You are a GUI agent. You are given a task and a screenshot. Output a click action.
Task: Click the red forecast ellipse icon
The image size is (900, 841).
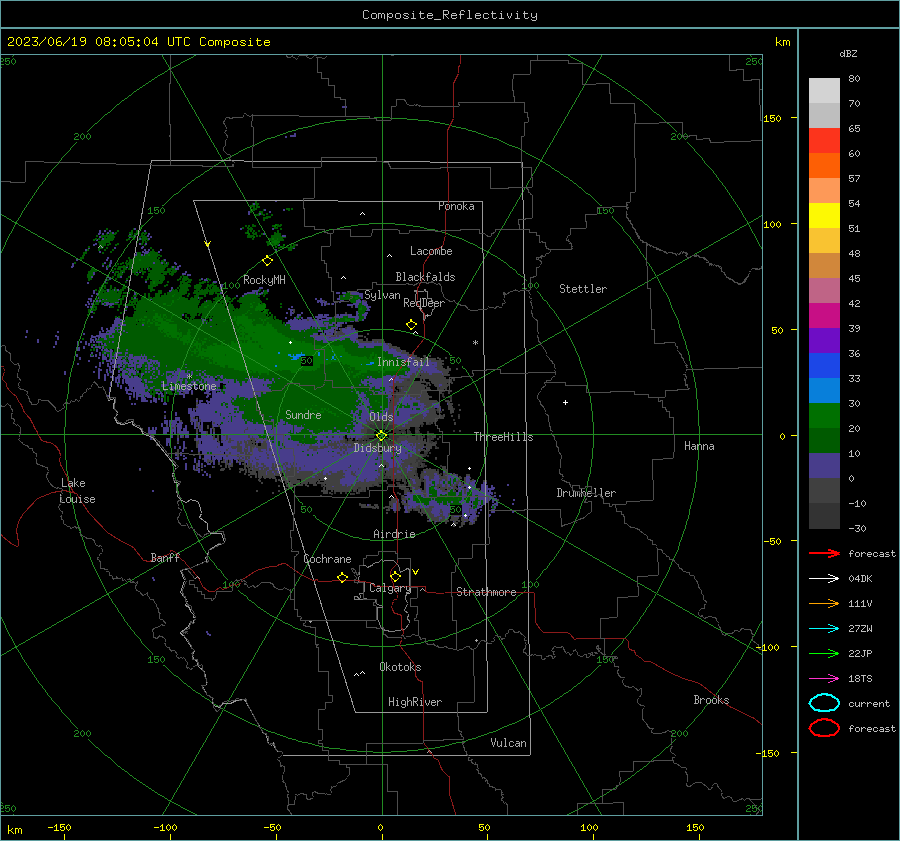point(824,728)
